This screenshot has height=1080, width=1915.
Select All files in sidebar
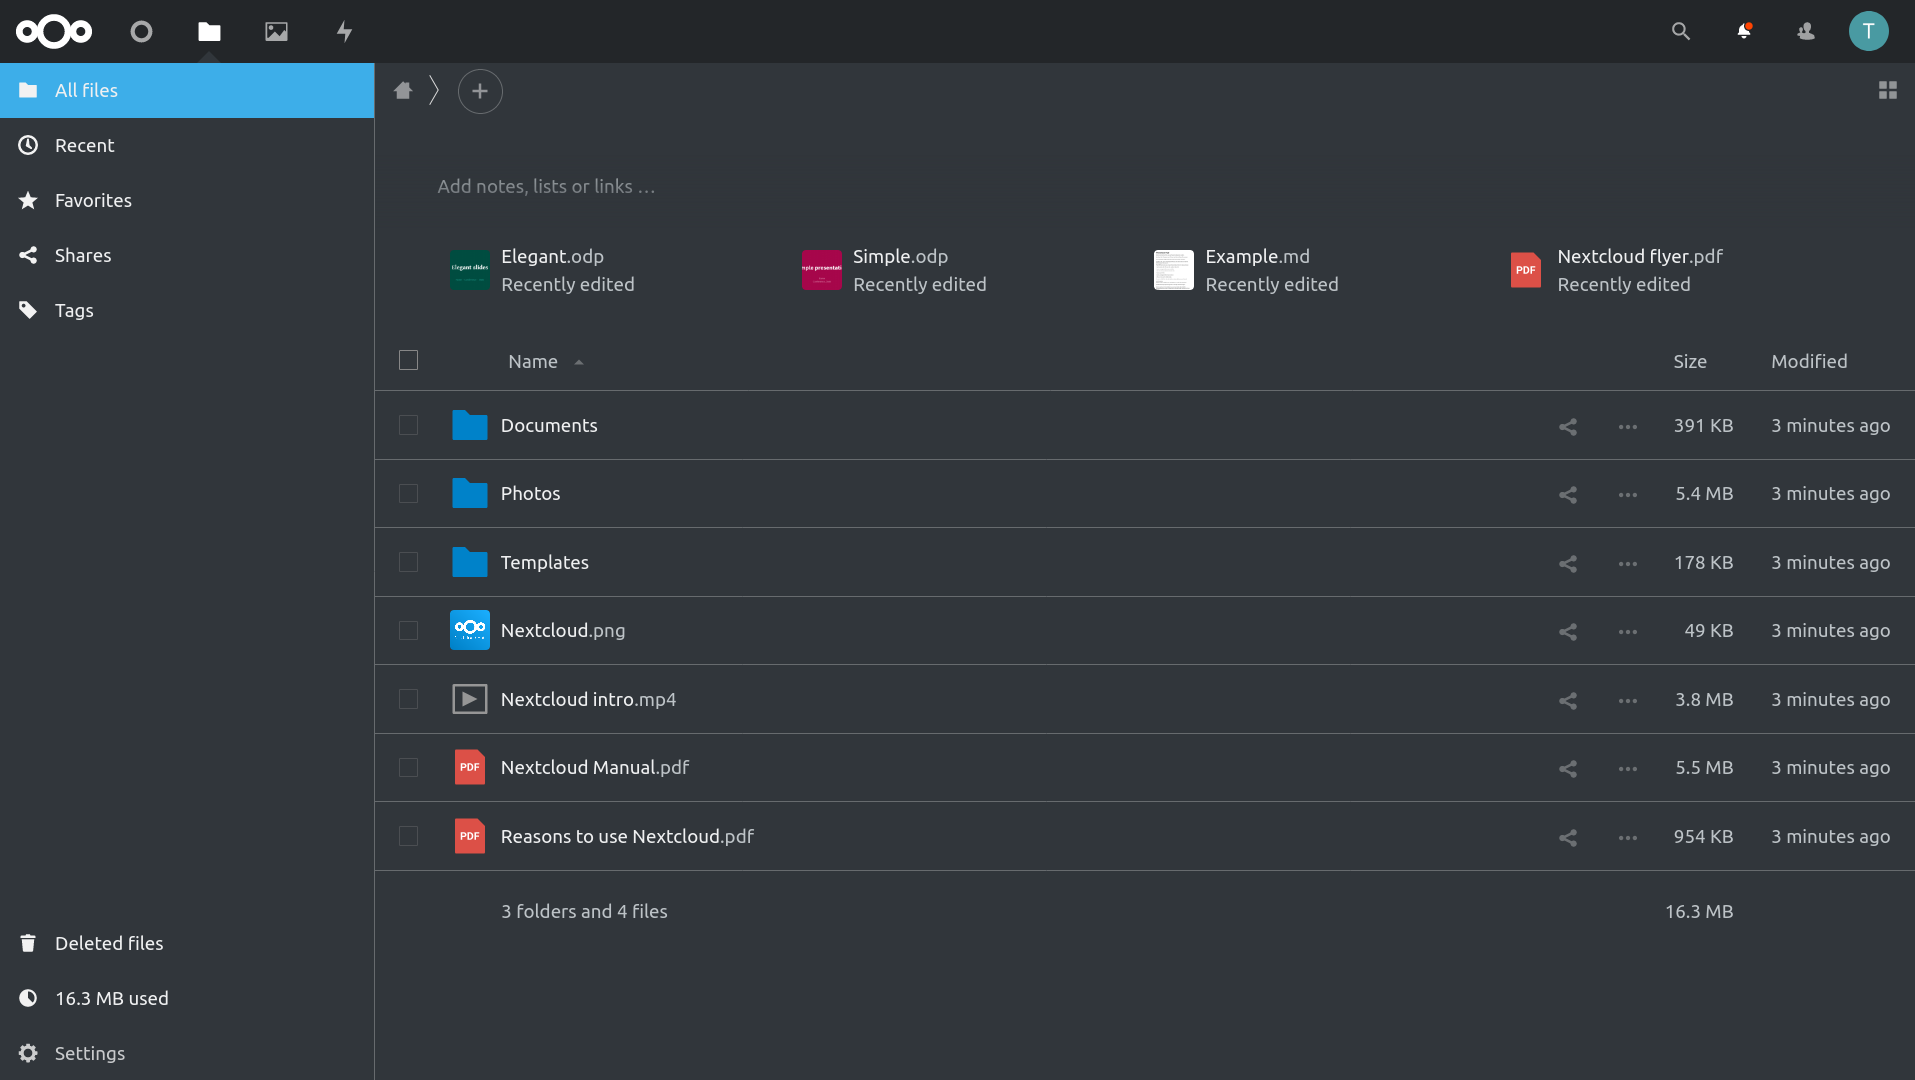[x=187, y=90]
